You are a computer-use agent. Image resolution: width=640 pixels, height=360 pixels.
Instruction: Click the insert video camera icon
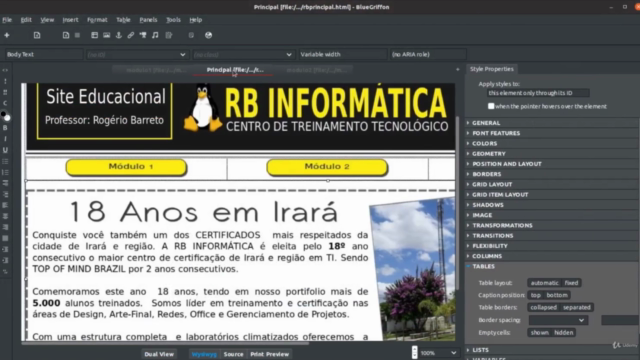tap(143, 36)
